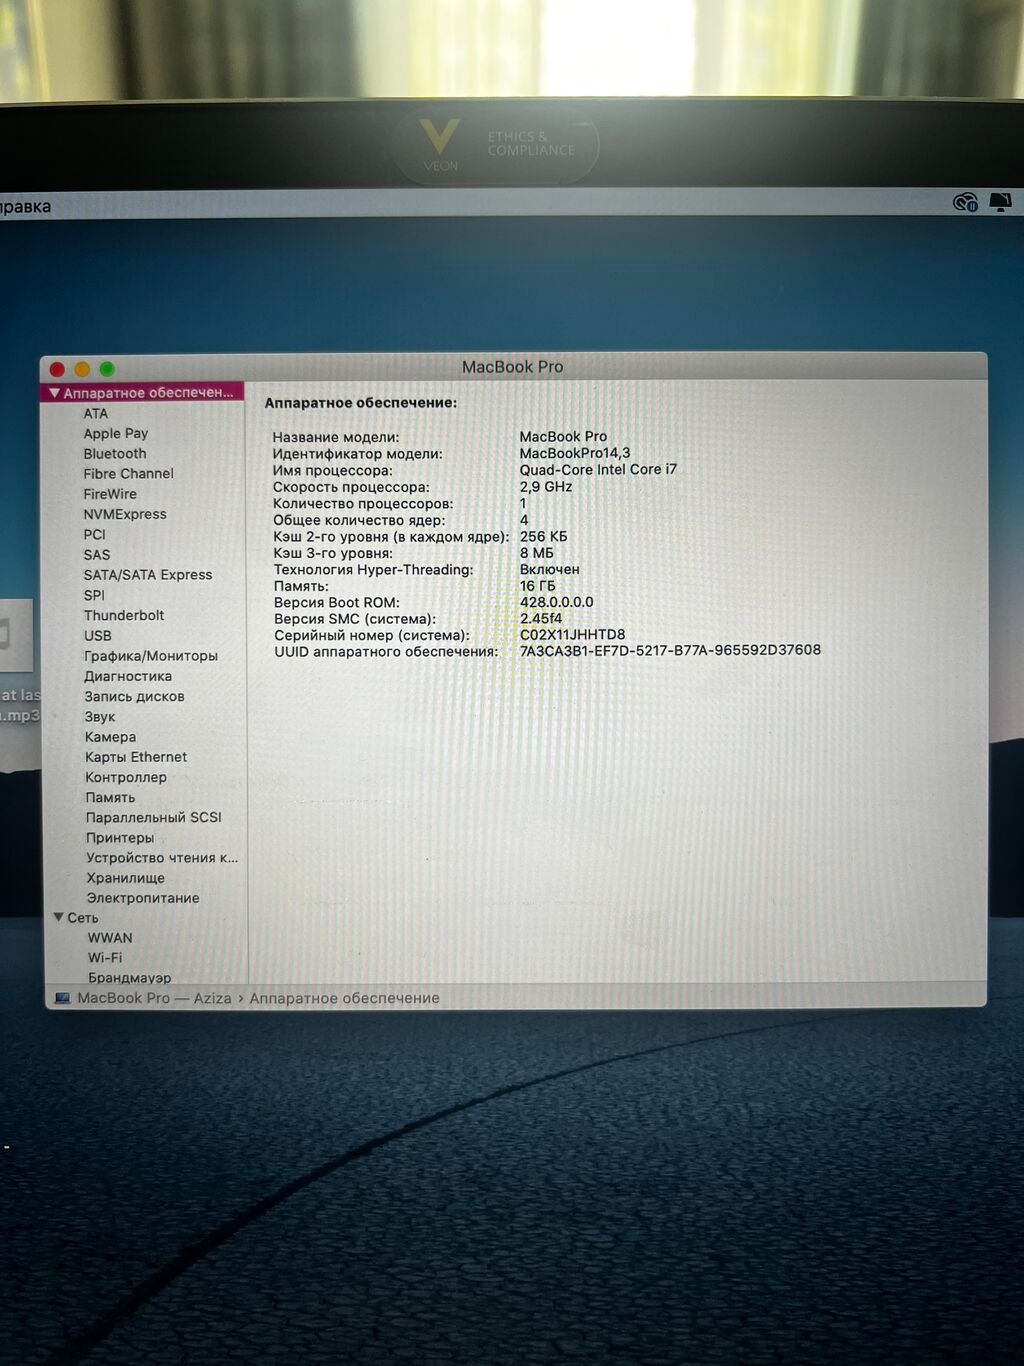The height and width of the screenshot is (1366, 1024).
Task: Open Принтеры in the sidebar
Action: pos(120,838)
